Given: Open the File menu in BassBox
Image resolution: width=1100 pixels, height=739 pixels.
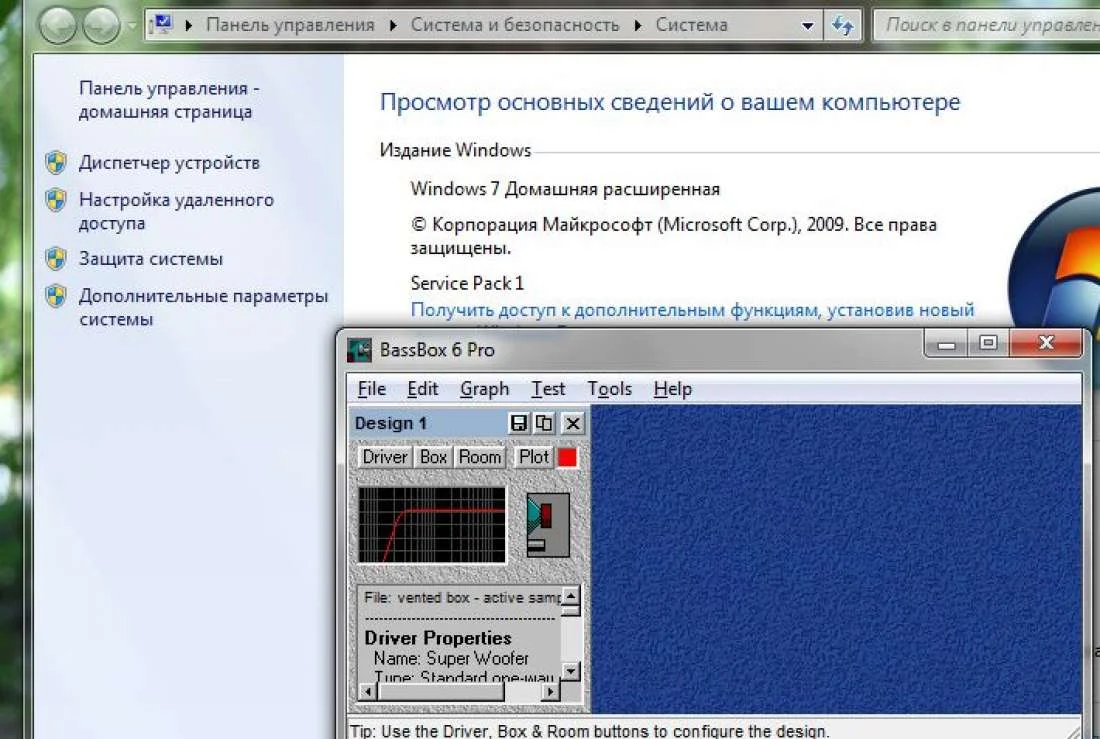Looking at the screenshot, I should [x=371, y=389].
